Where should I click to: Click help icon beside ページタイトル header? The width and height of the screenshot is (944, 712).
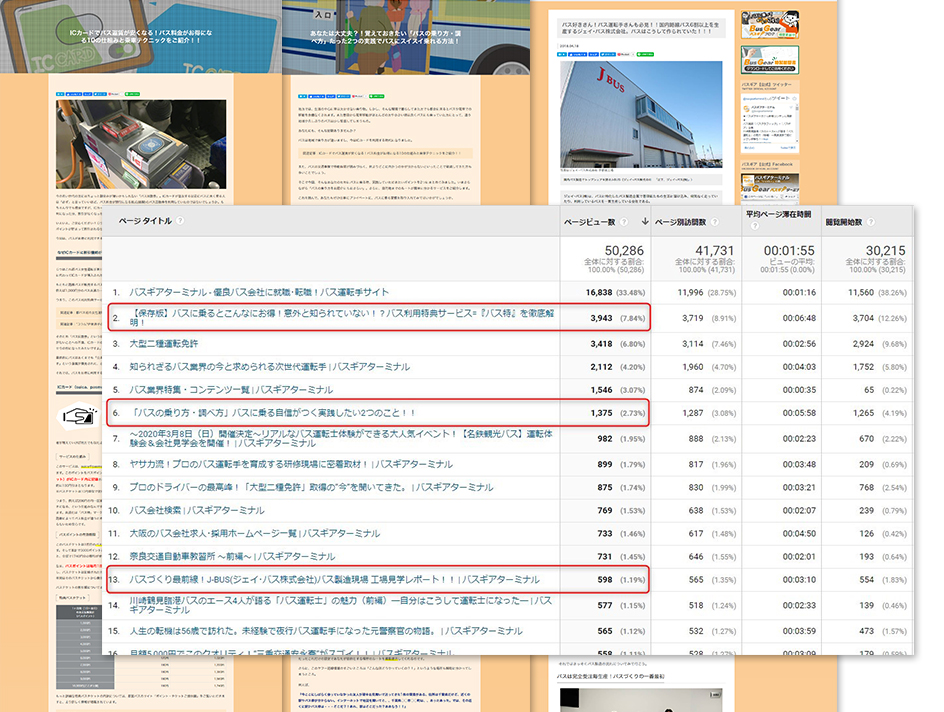[x=181, y=220]
